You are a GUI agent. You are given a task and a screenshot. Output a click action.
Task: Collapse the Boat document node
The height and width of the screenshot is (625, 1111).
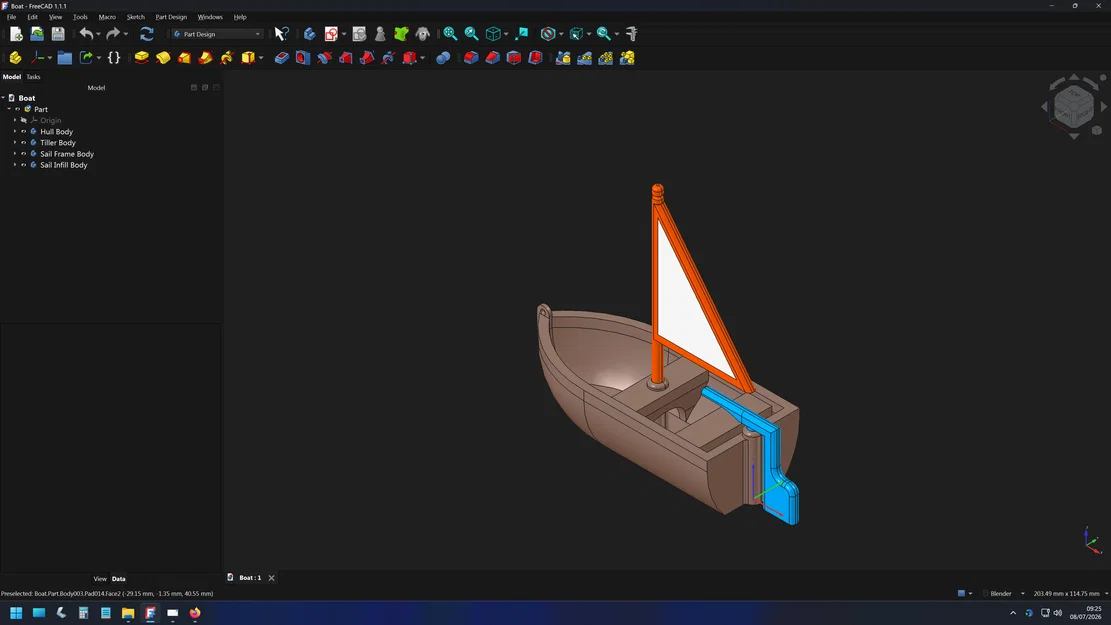click(4, 98)
